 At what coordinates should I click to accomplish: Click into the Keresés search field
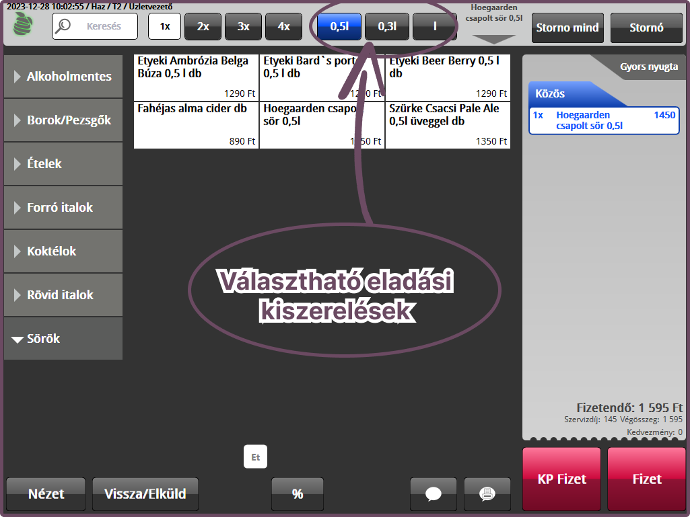tap(104, 27)
